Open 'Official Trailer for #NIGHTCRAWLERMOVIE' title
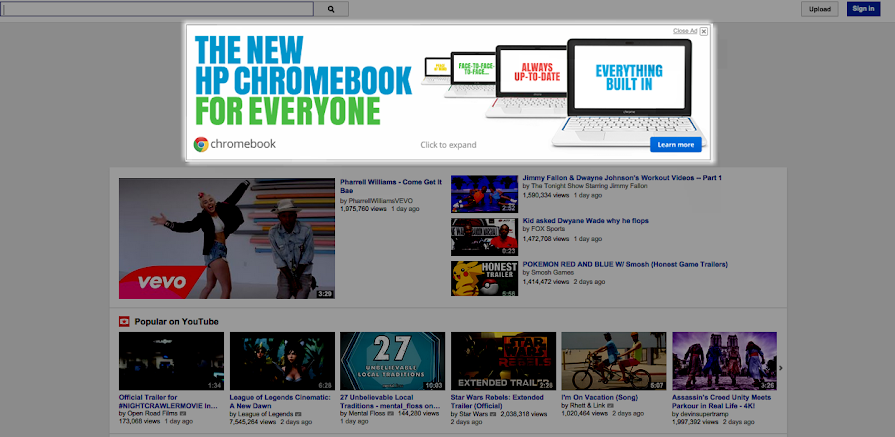895x437 pixels. (168, 402)
